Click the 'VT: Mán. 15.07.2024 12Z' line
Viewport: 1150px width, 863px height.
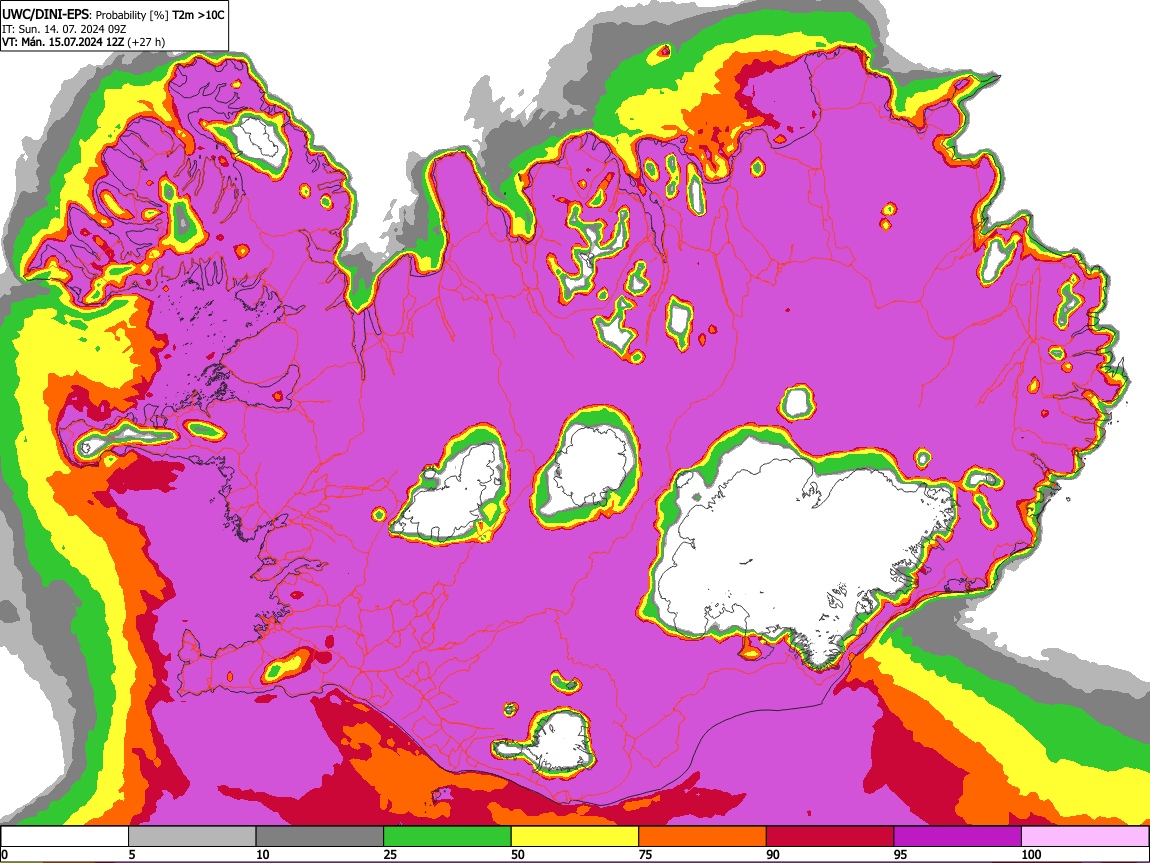click(63, 42)
